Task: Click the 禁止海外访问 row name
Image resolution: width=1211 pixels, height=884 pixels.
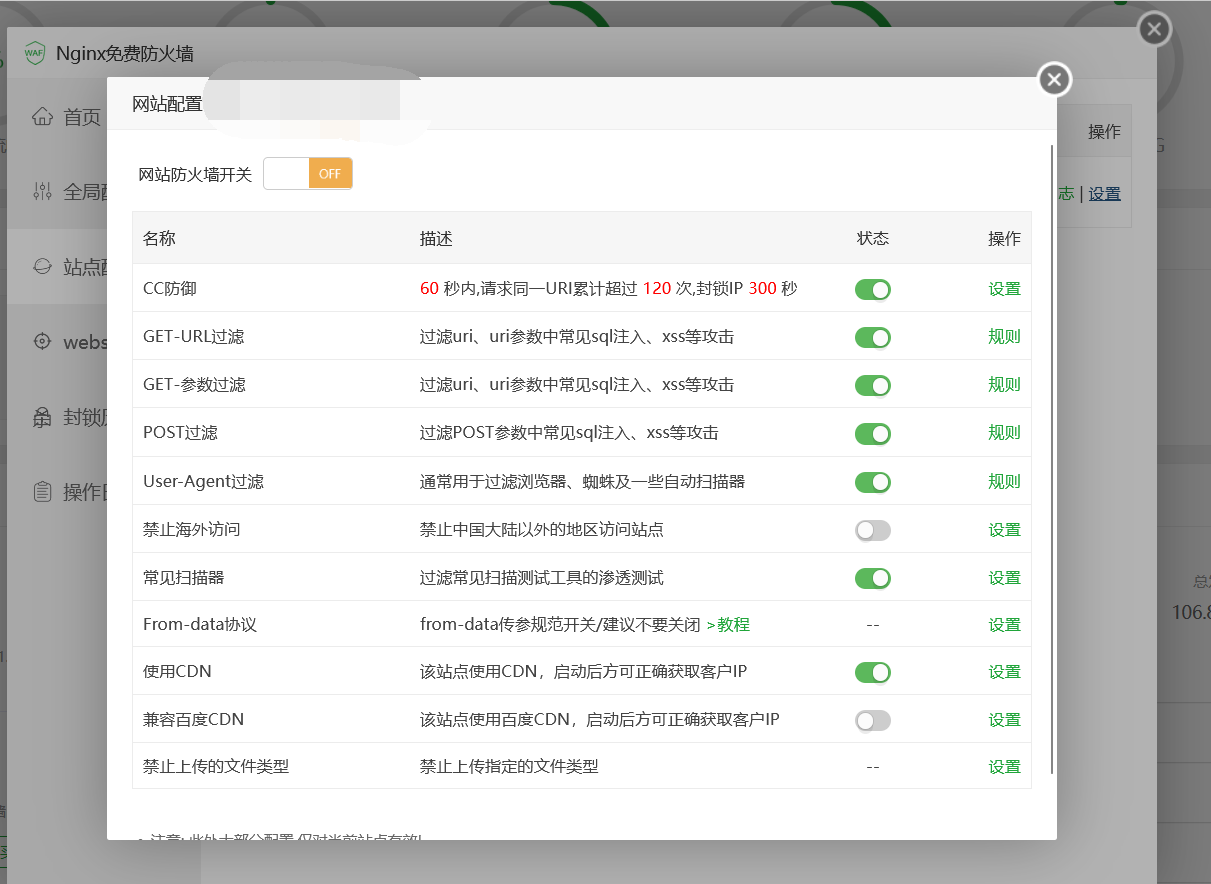Action: pyautogui.click(x=192, y=529)
